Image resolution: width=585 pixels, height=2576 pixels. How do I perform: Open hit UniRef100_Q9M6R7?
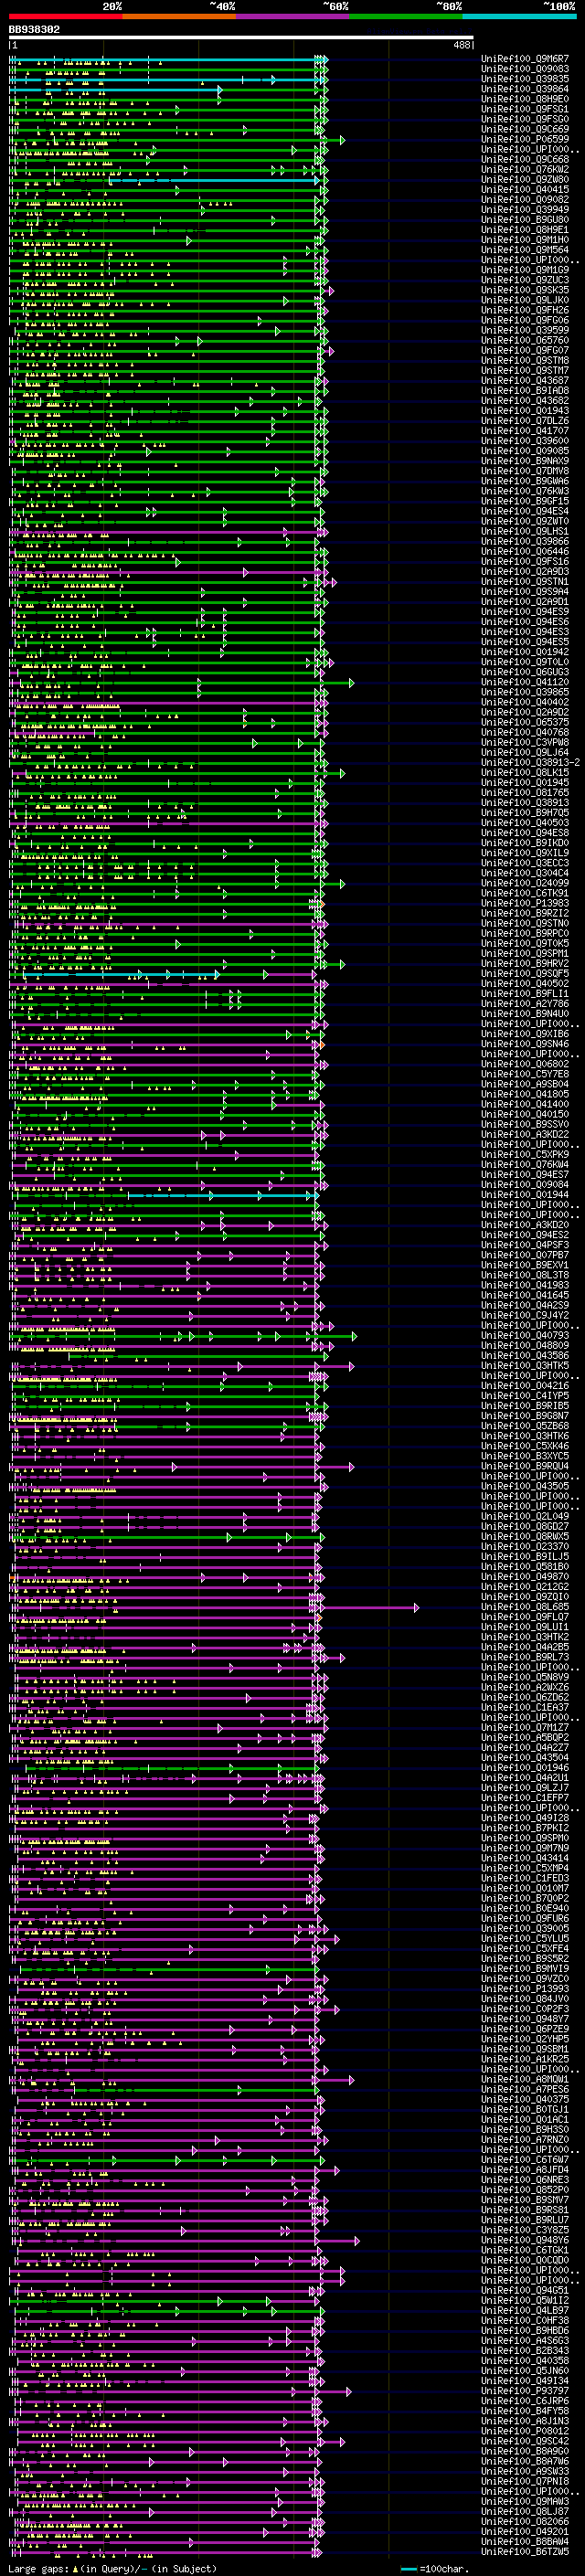tap(525, 59)
